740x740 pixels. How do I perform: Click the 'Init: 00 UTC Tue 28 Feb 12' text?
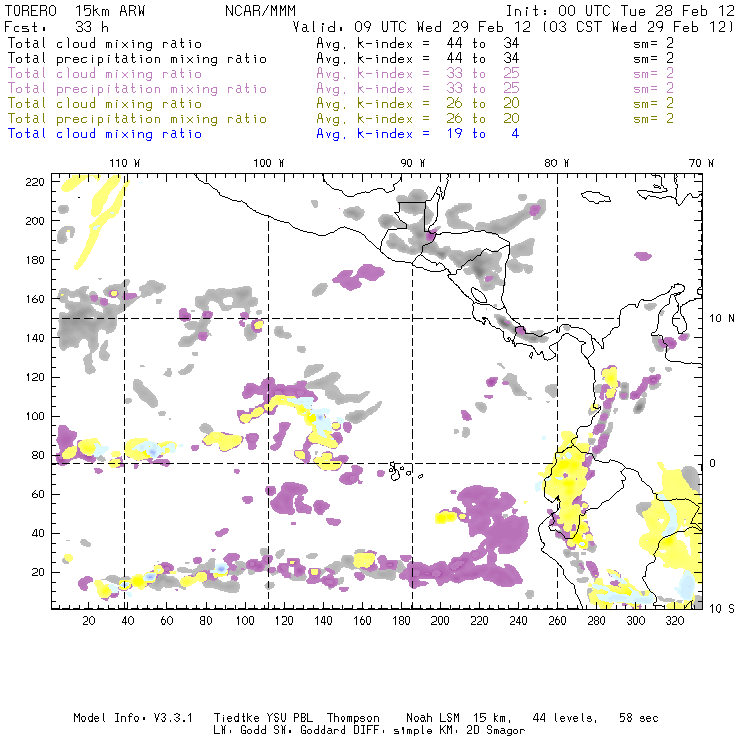click(x=620, y=11)
